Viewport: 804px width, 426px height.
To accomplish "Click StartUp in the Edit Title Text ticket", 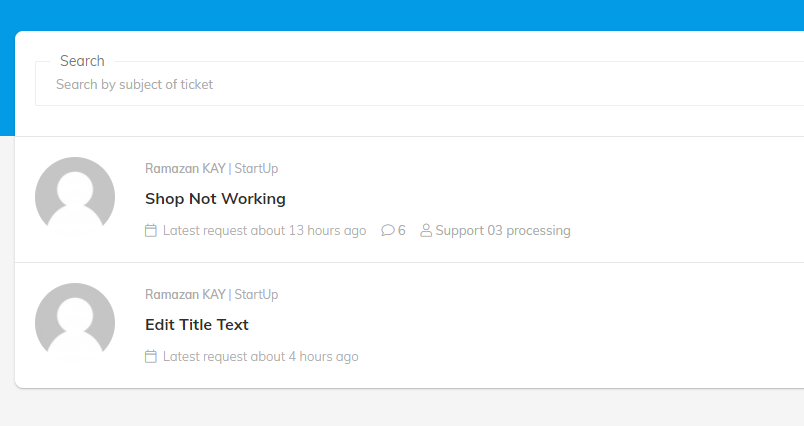I will [x=256, y=295].
